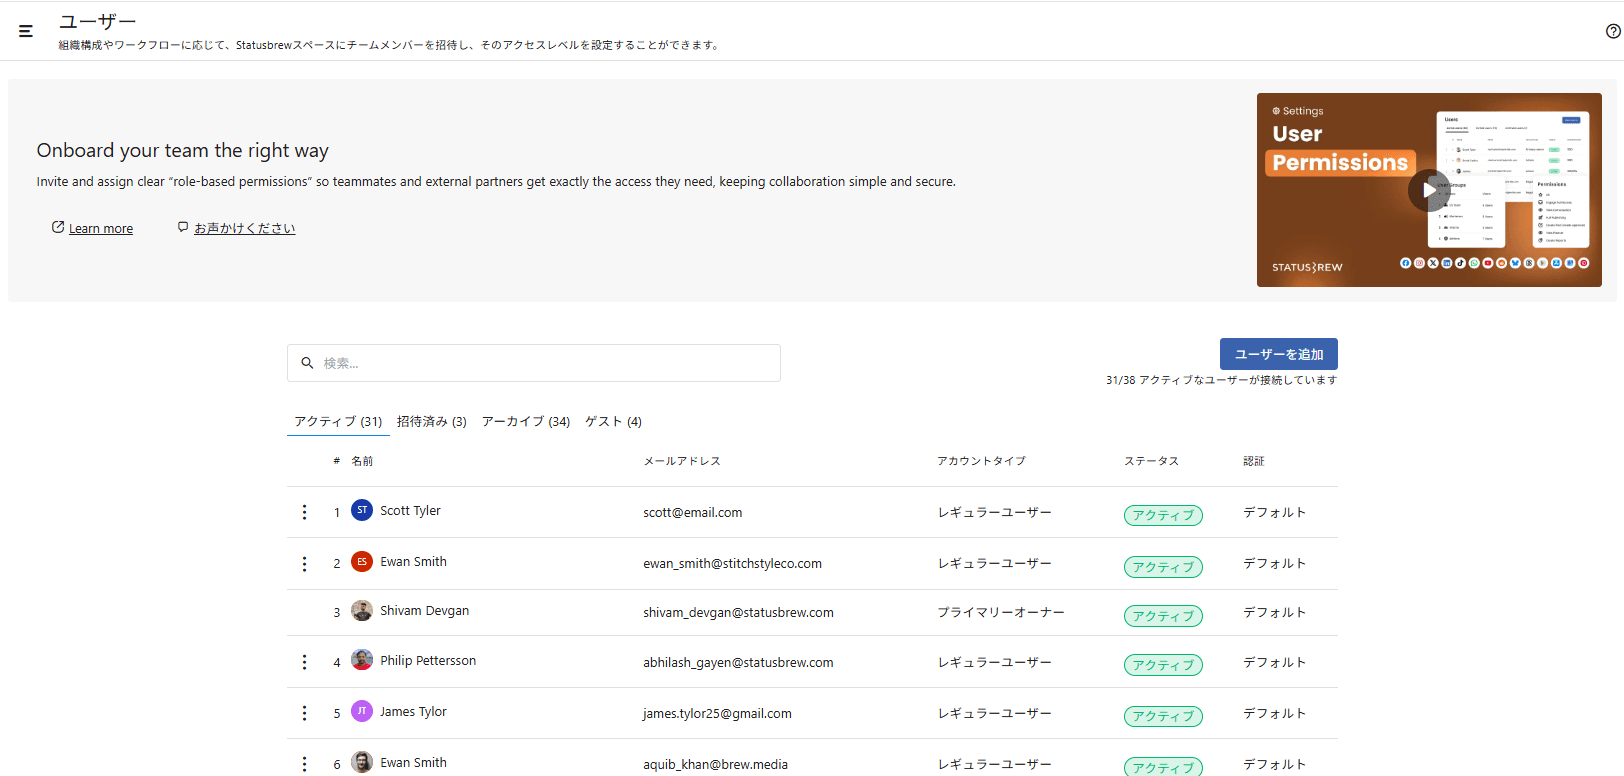
Task: Click Philip Pettersson's デフォルト authentication value
Action: coord(1275,663)
